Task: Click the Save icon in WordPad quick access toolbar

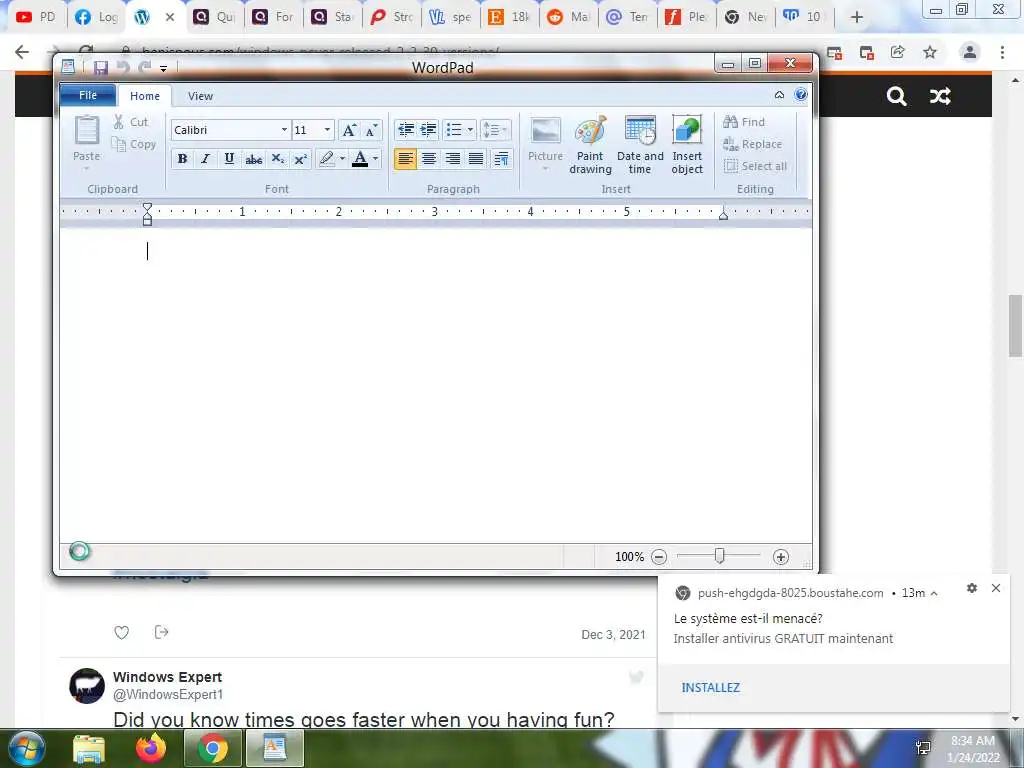Action: [x=101, y=67]
